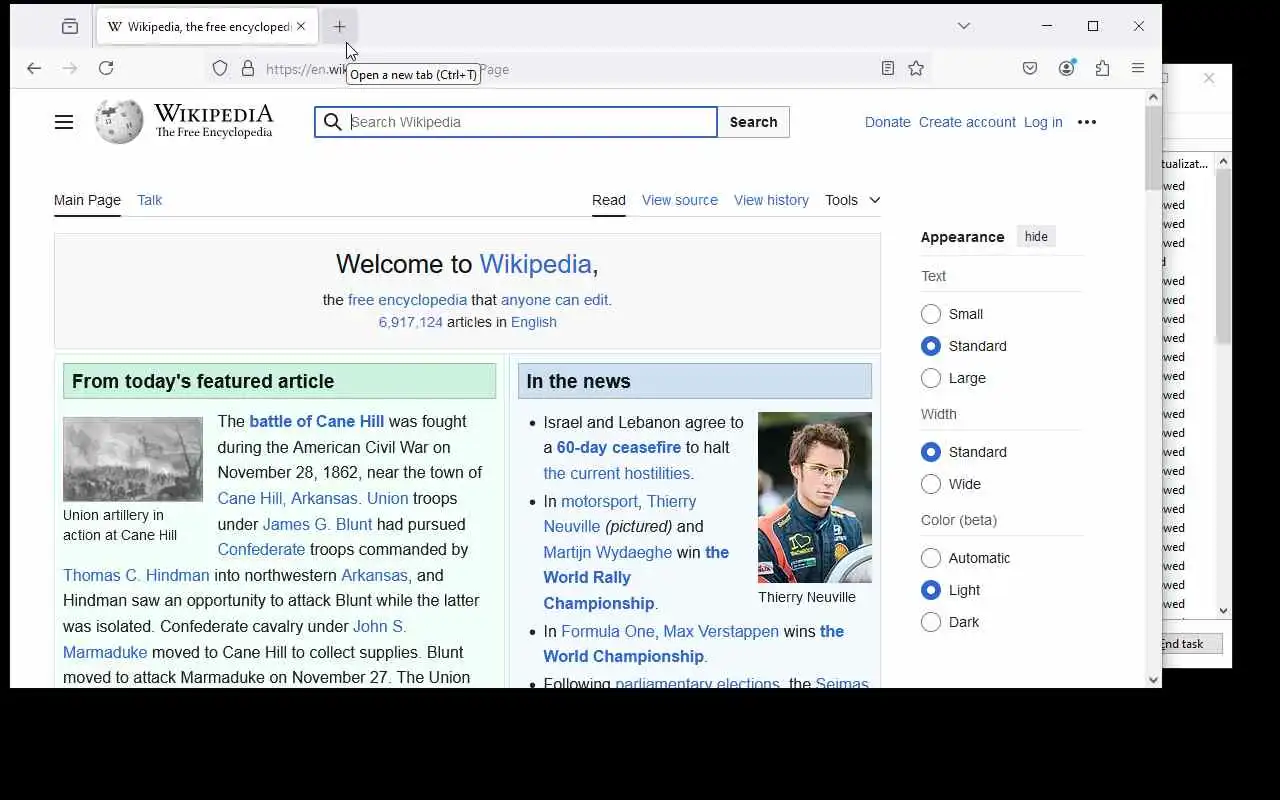Select the Read tab

609,200
